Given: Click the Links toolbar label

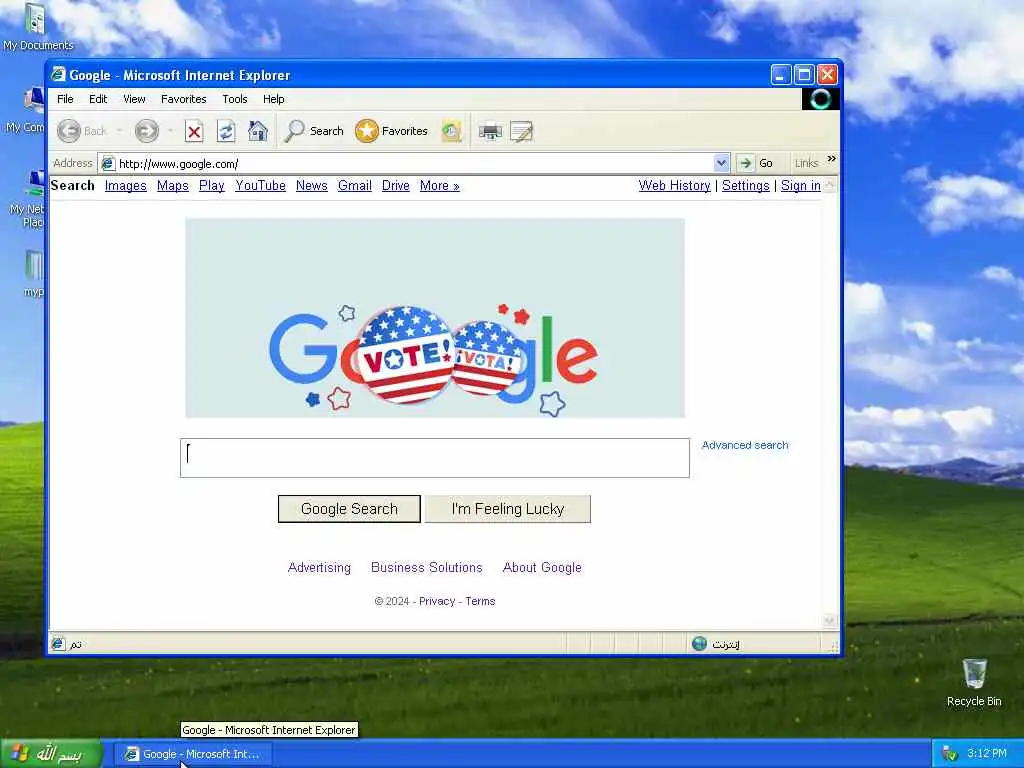Looking at the screenshot, I should pos(807,163).
